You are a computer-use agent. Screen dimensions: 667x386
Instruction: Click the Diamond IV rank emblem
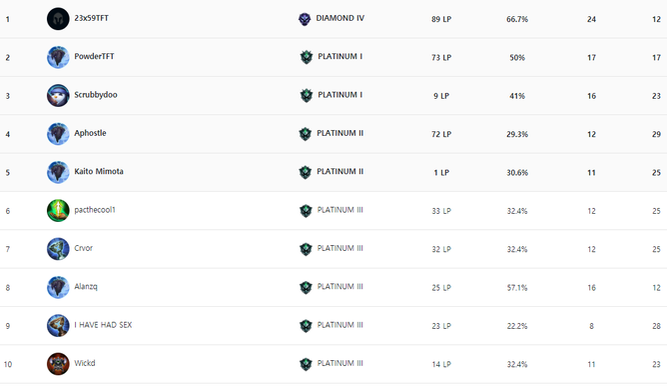[304, 19]
